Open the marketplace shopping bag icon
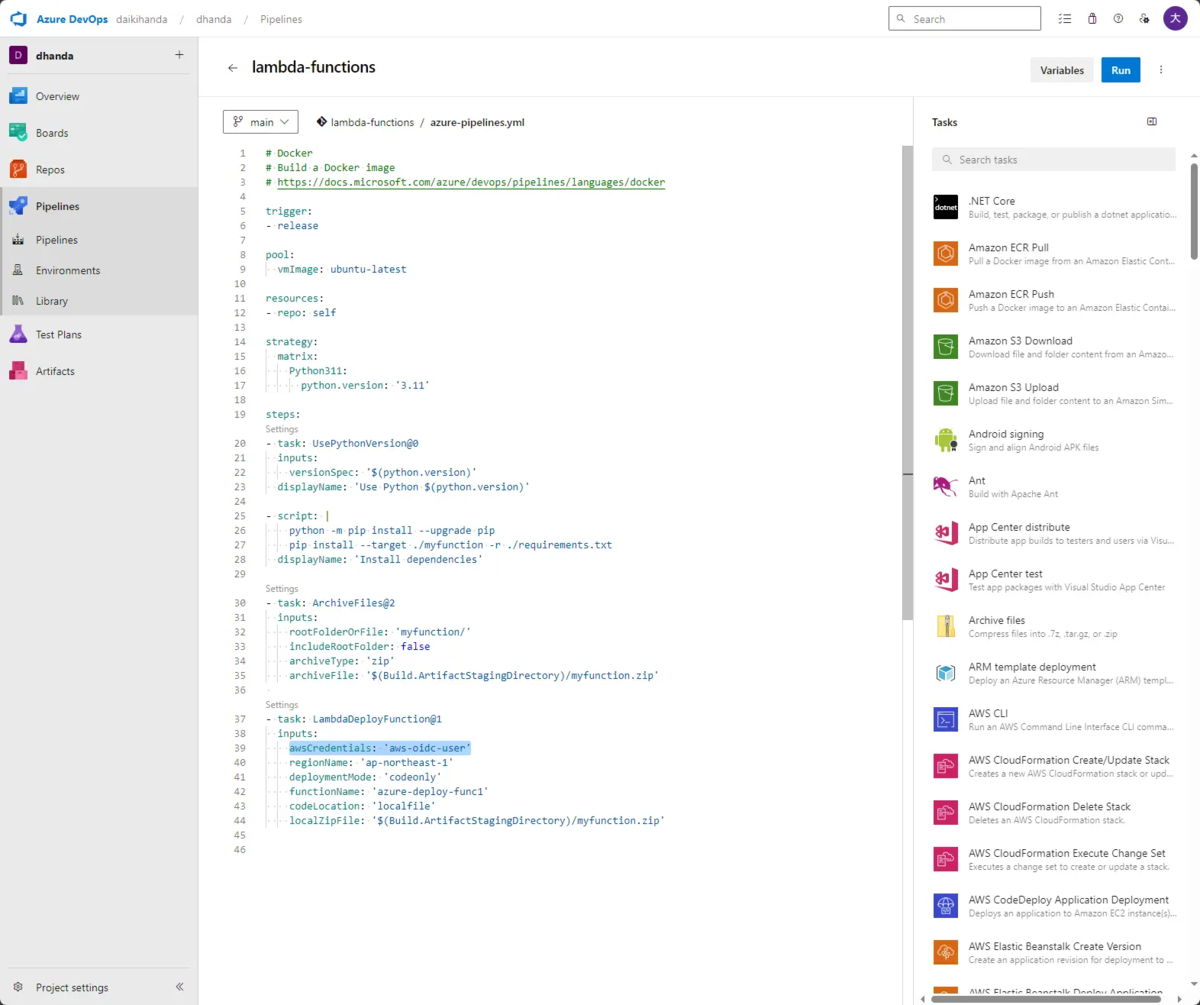Screen dimensions: 1200x1005 (1092, 19)
